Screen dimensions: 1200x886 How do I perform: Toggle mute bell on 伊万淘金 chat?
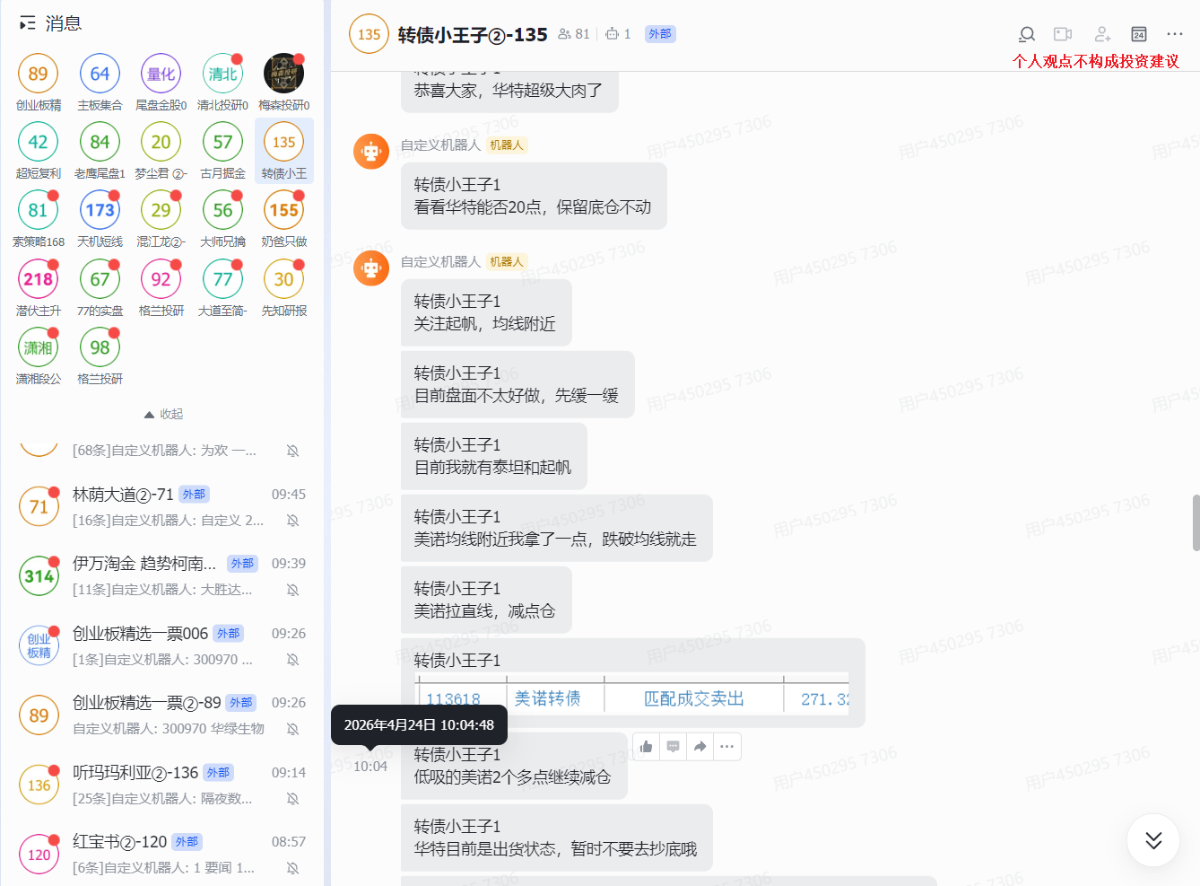pyautogui.click(x=292, y=589)
